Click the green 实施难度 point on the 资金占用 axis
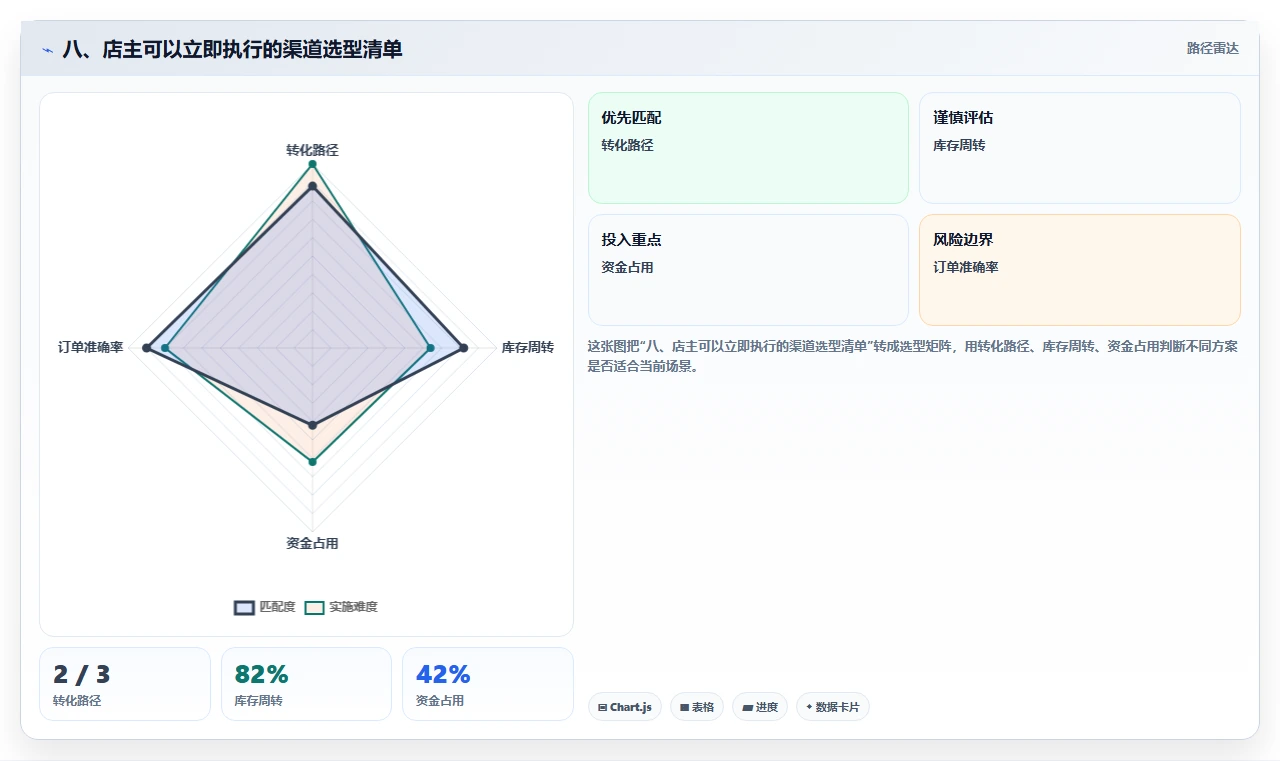 click(x=312, y=461)
